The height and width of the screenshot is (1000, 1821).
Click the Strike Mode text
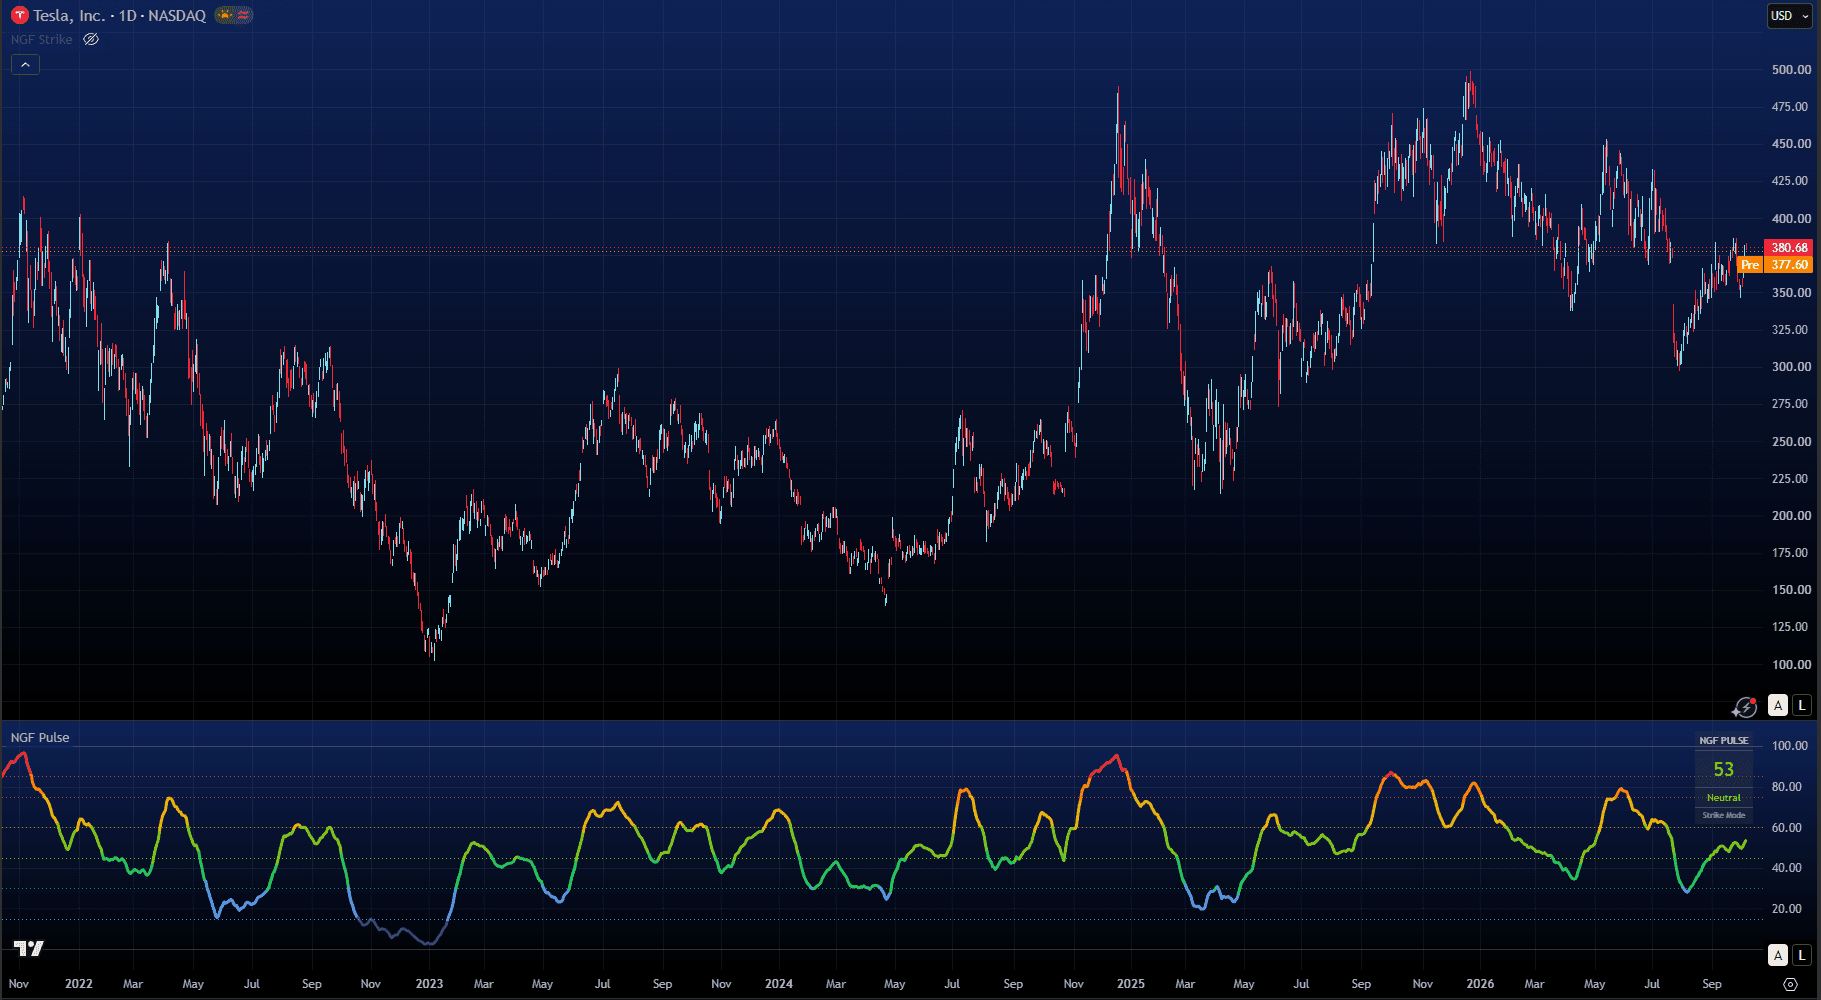point(1724,816)
